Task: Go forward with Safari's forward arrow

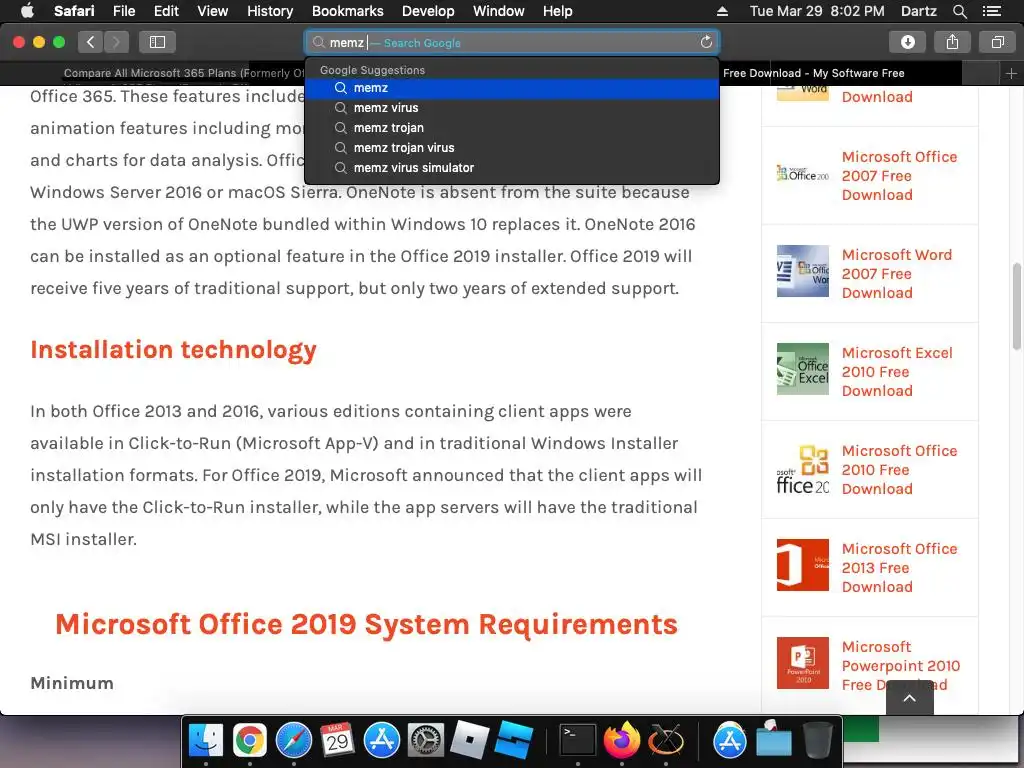Action: (x=116, y=42)
